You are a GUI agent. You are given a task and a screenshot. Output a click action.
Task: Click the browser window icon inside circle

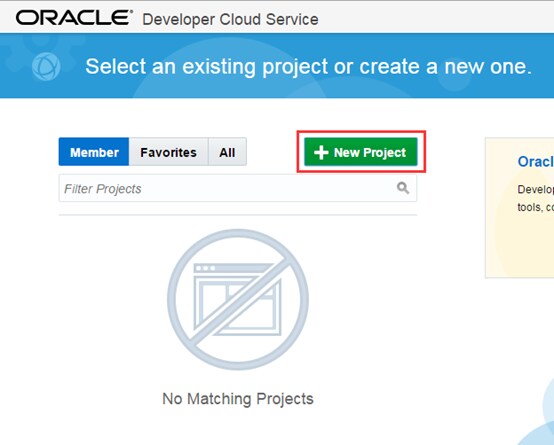237,299
